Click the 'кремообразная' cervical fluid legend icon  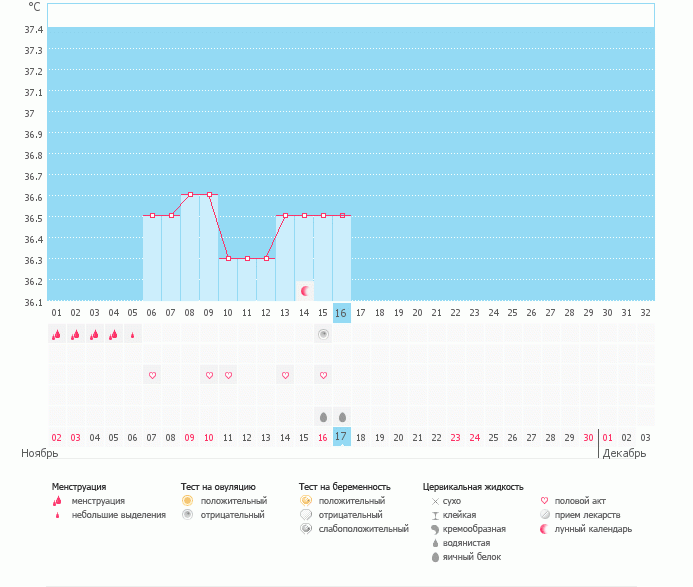click(435, 529)
